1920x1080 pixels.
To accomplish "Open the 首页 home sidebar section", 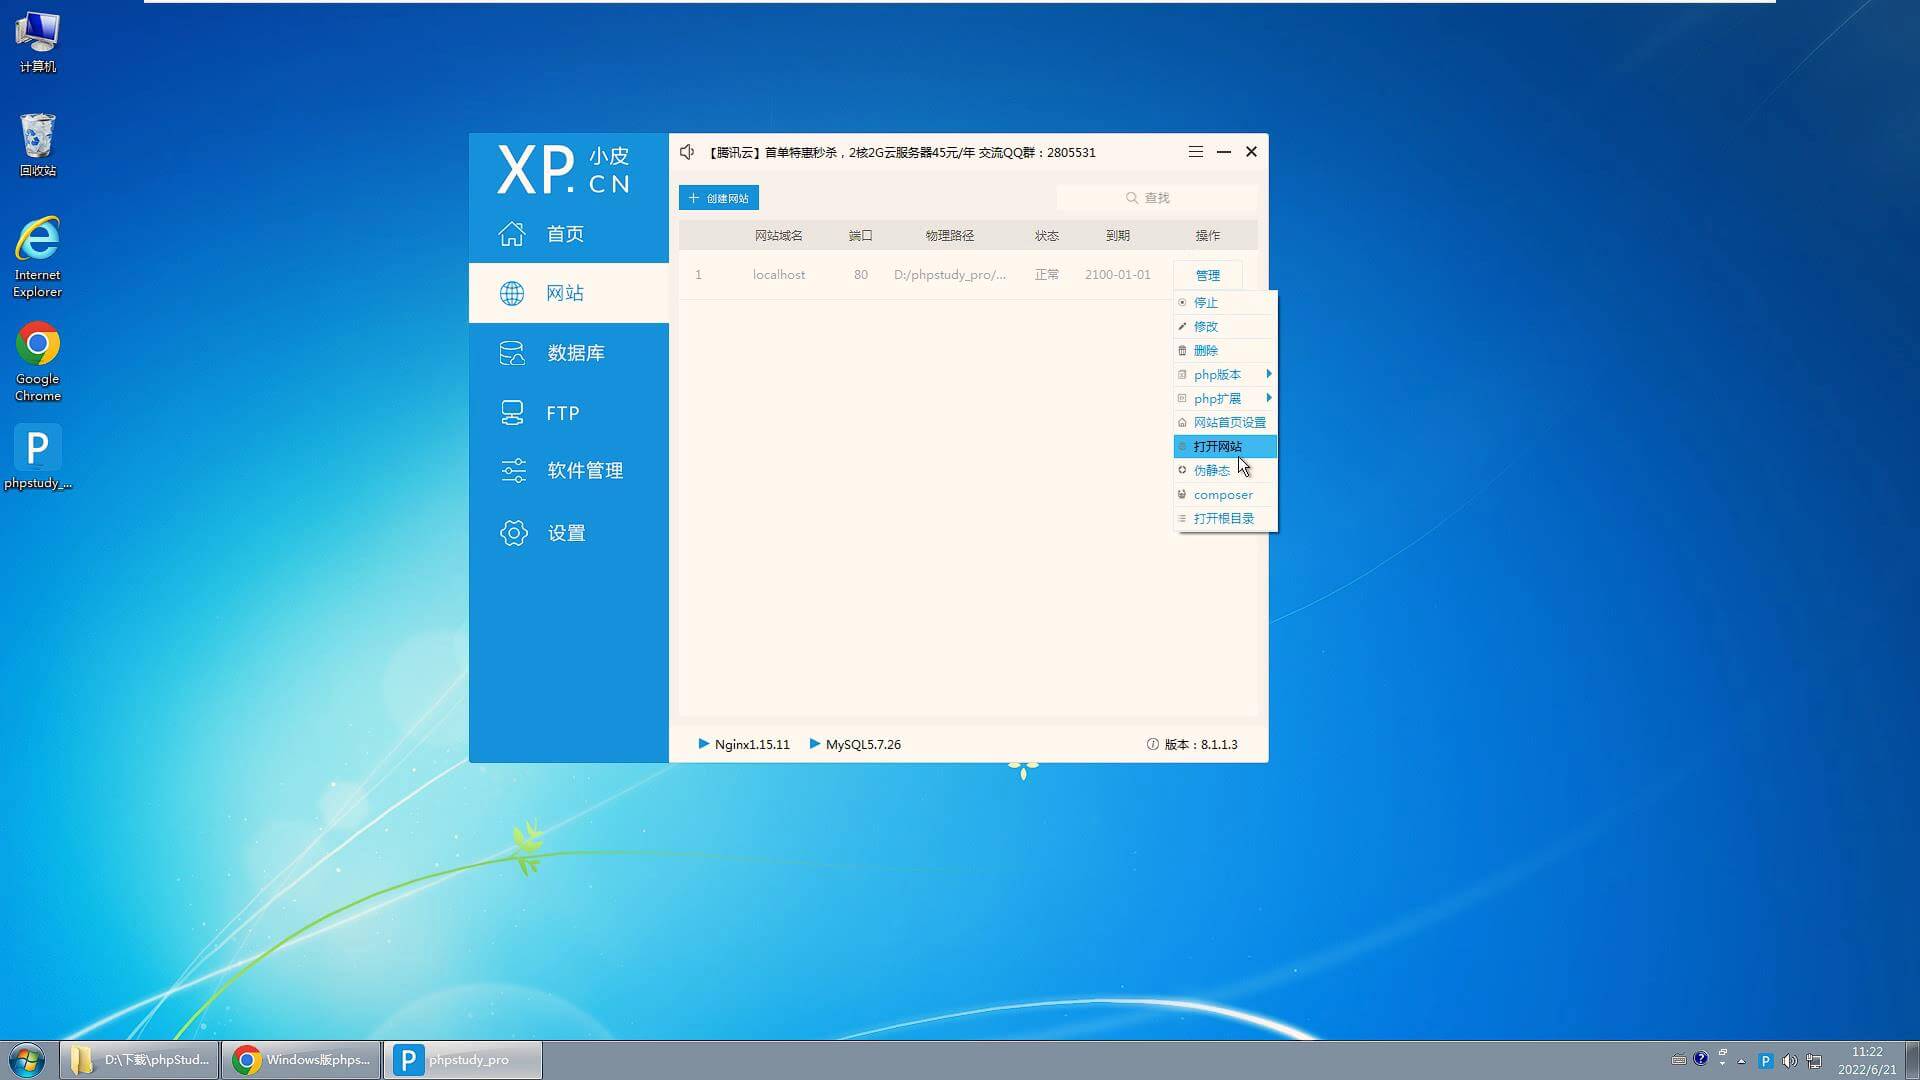I will click(566, 234).
